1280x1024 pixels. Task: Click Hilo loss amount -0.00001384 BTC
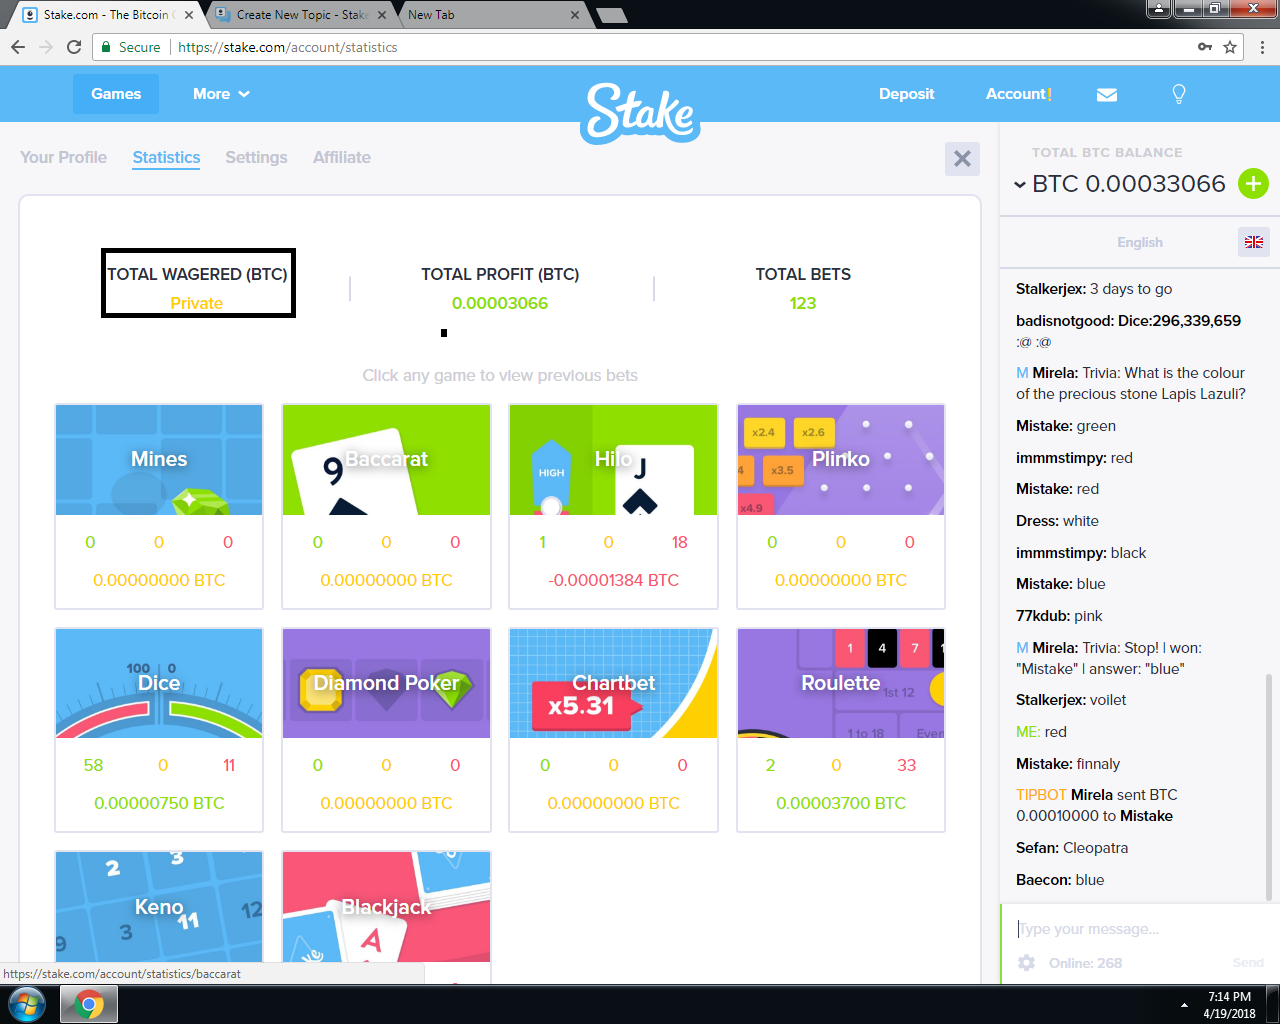614,580
